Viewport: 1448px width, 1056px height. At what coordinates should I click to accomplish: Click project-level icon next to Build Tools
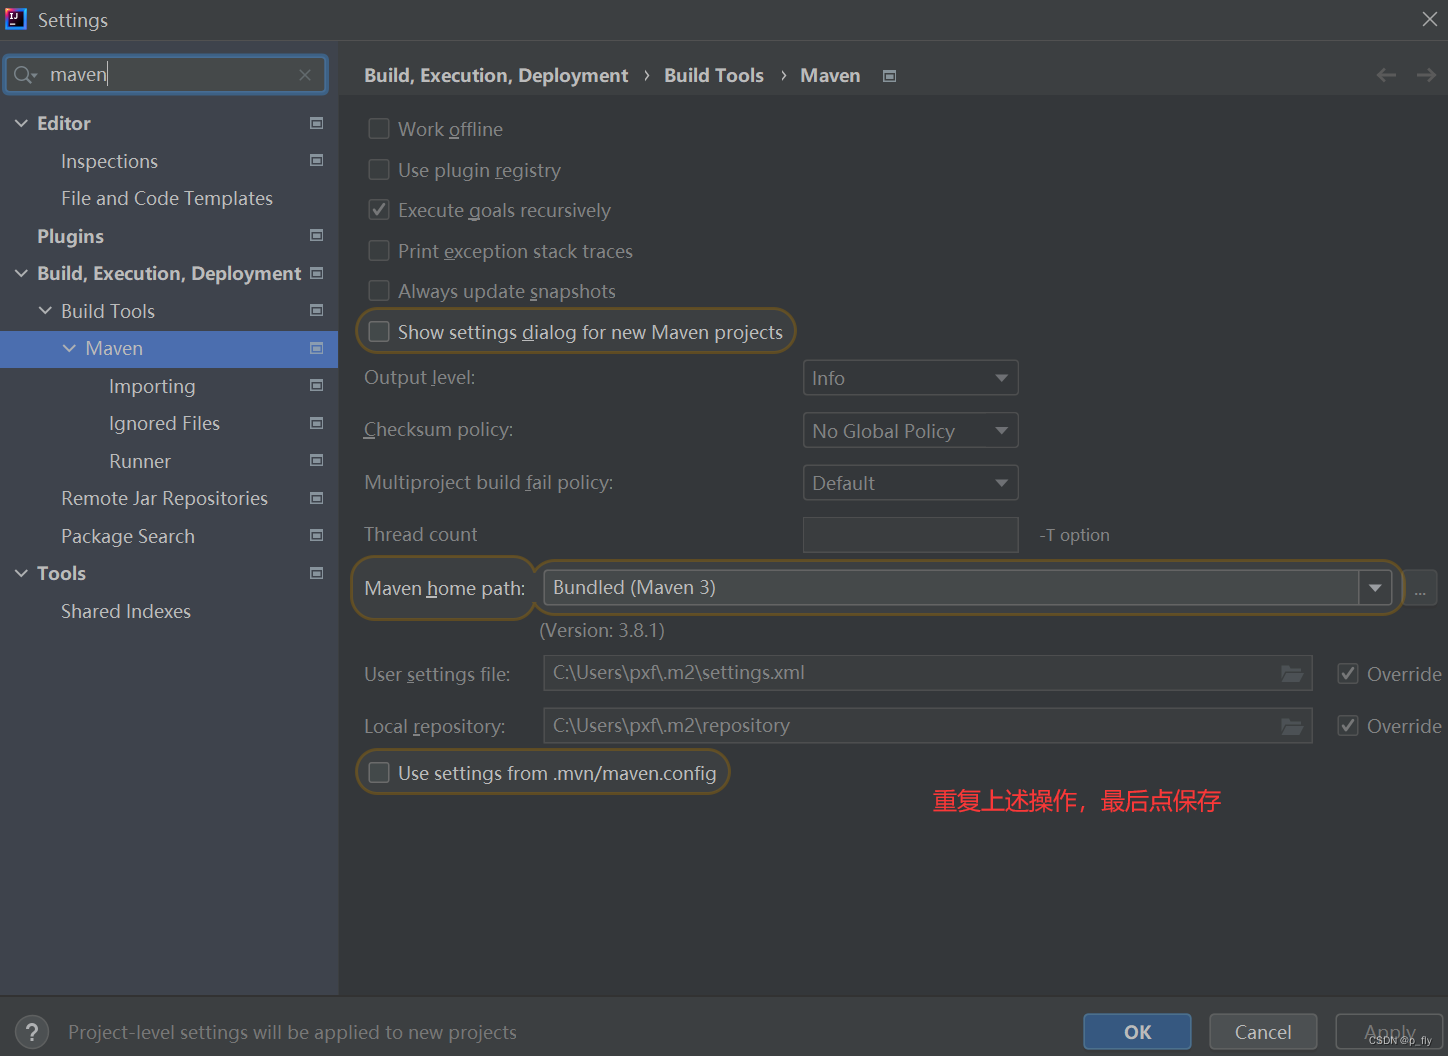[x=316, y=310]
